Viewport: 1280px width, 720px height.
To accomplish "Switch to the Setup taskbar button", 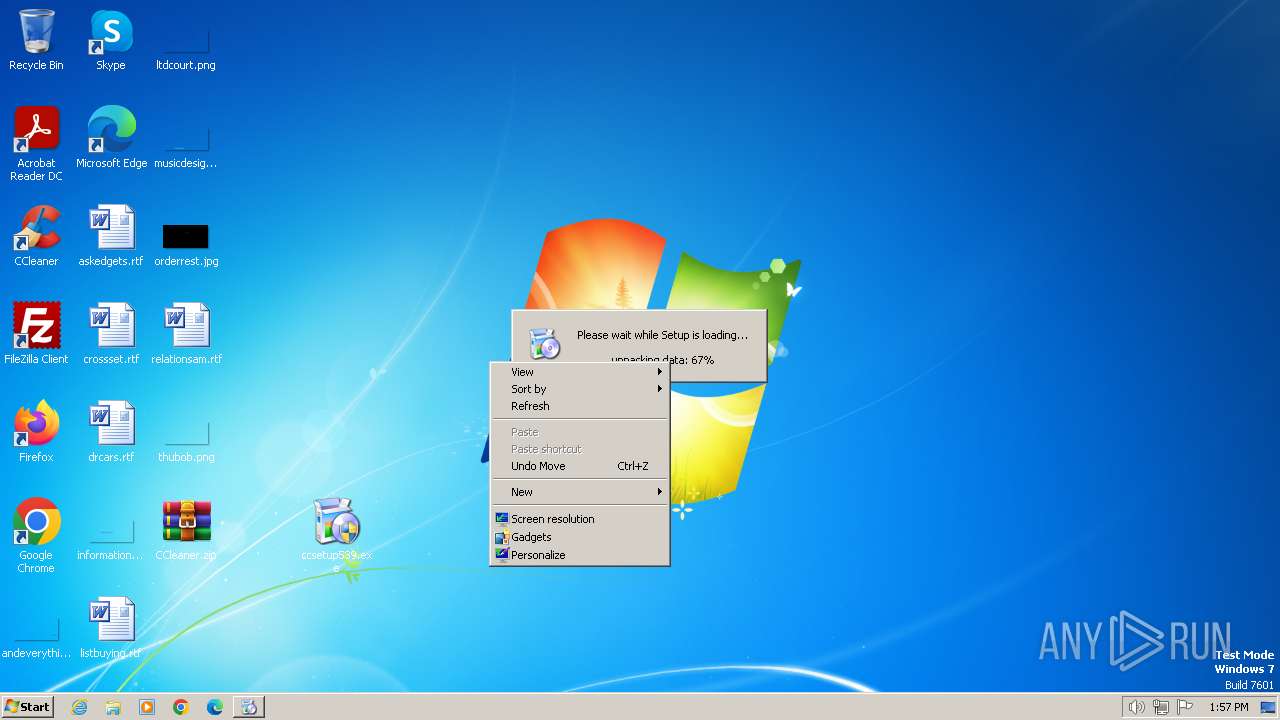I will coord(249,707).
